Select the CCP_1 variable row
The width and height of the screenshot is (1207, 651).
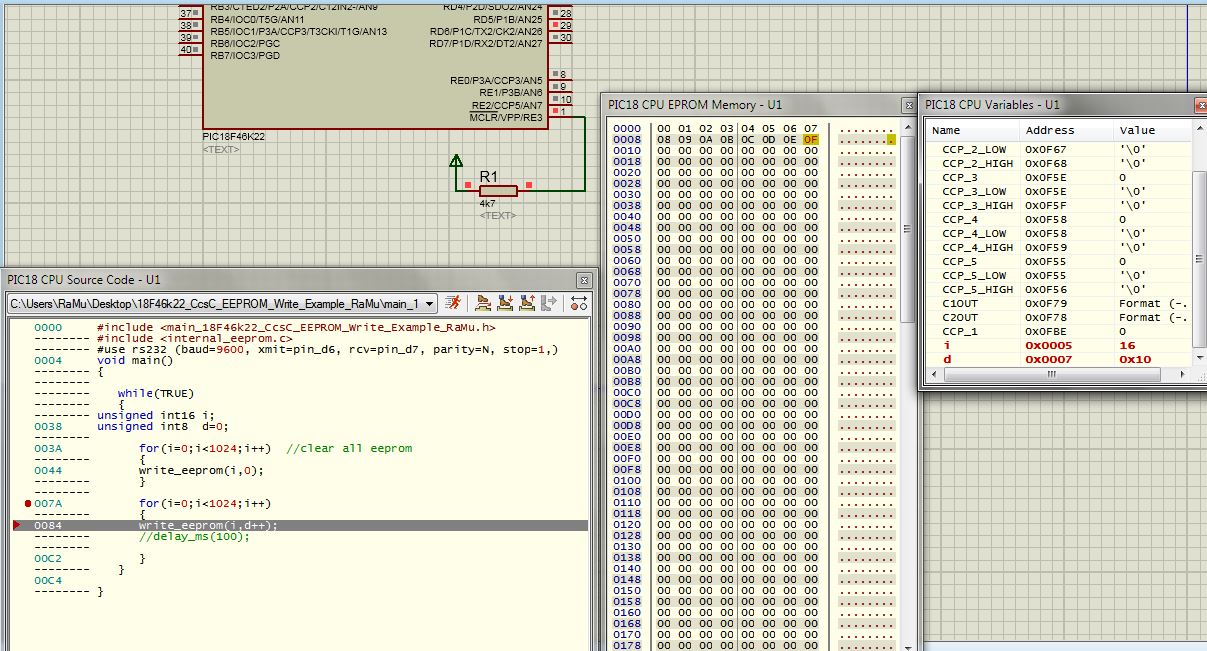1058,331
